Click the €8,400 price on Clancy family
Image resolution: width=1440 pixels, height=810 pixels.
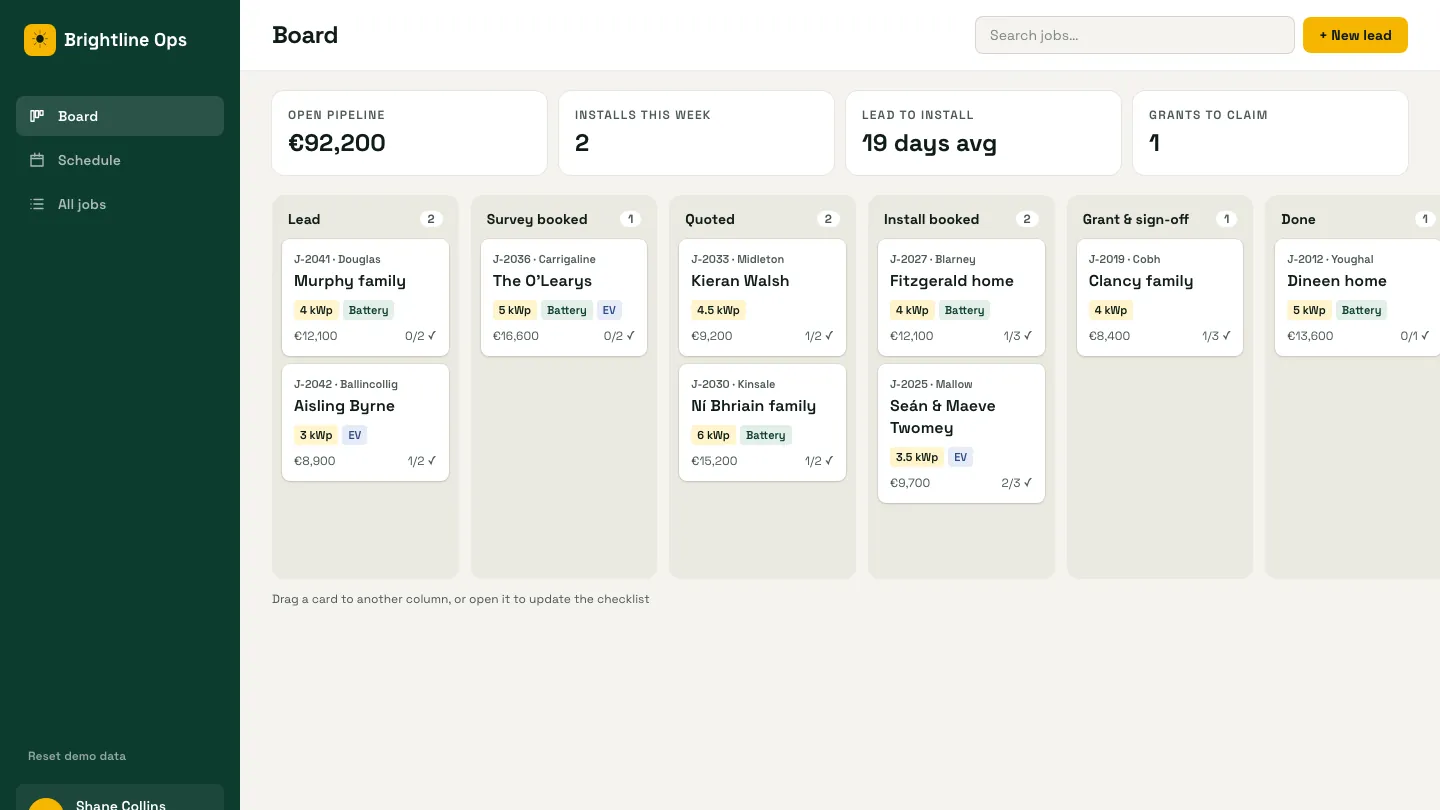click(1110, 336)
